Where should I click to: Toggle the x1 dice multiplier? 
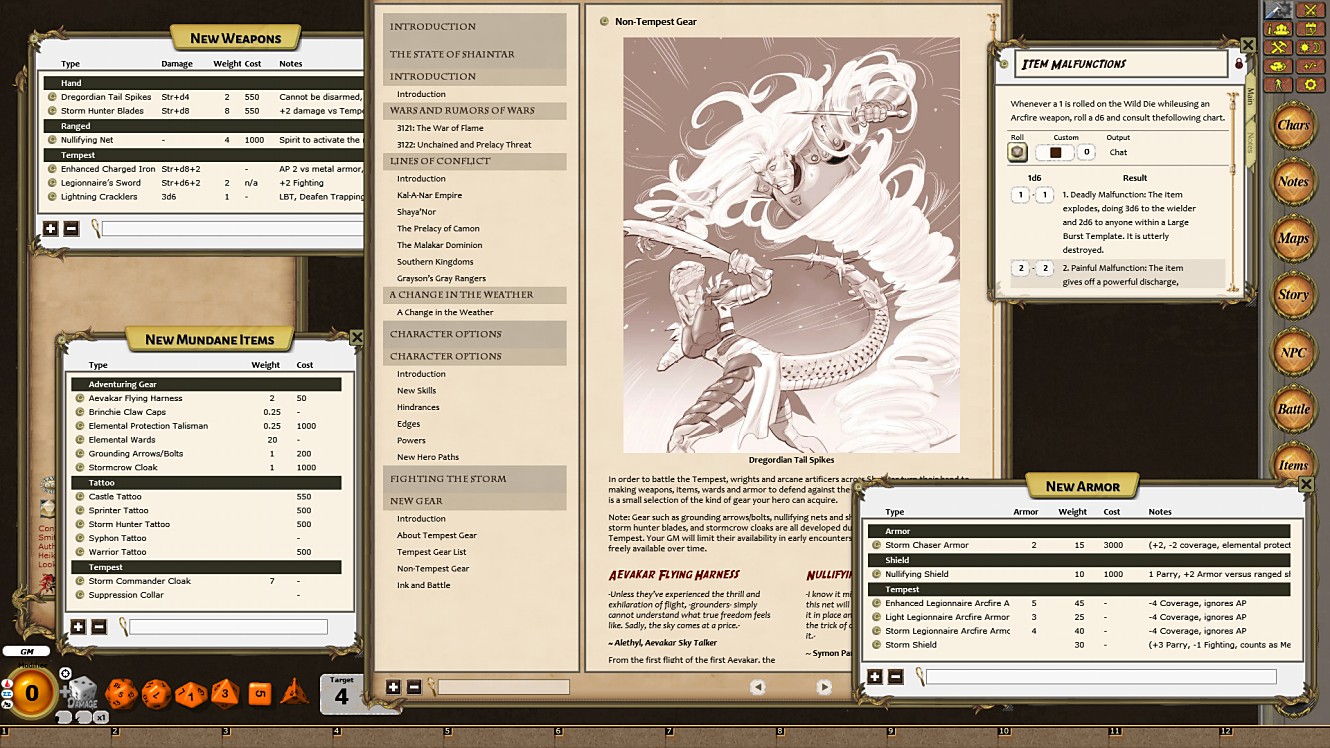point(101,717)
